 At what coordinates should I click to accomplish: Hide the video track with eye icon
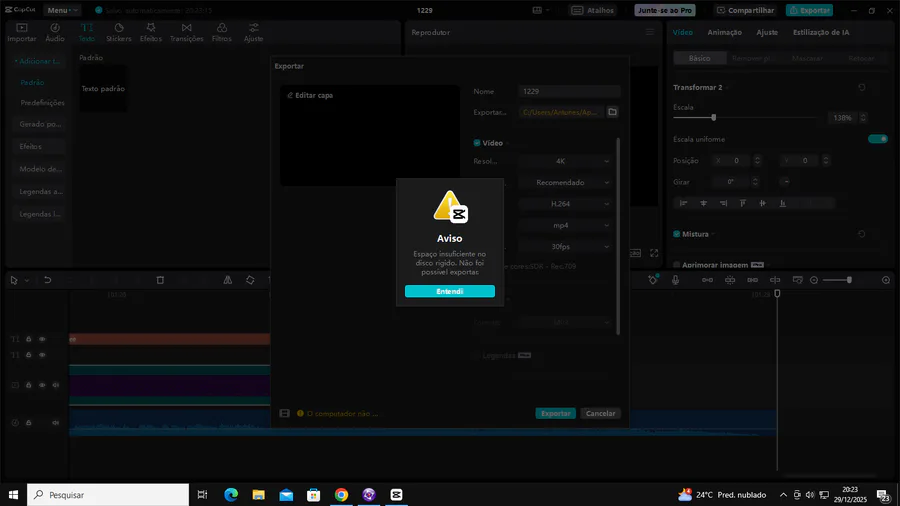click(x=42, y=385)
